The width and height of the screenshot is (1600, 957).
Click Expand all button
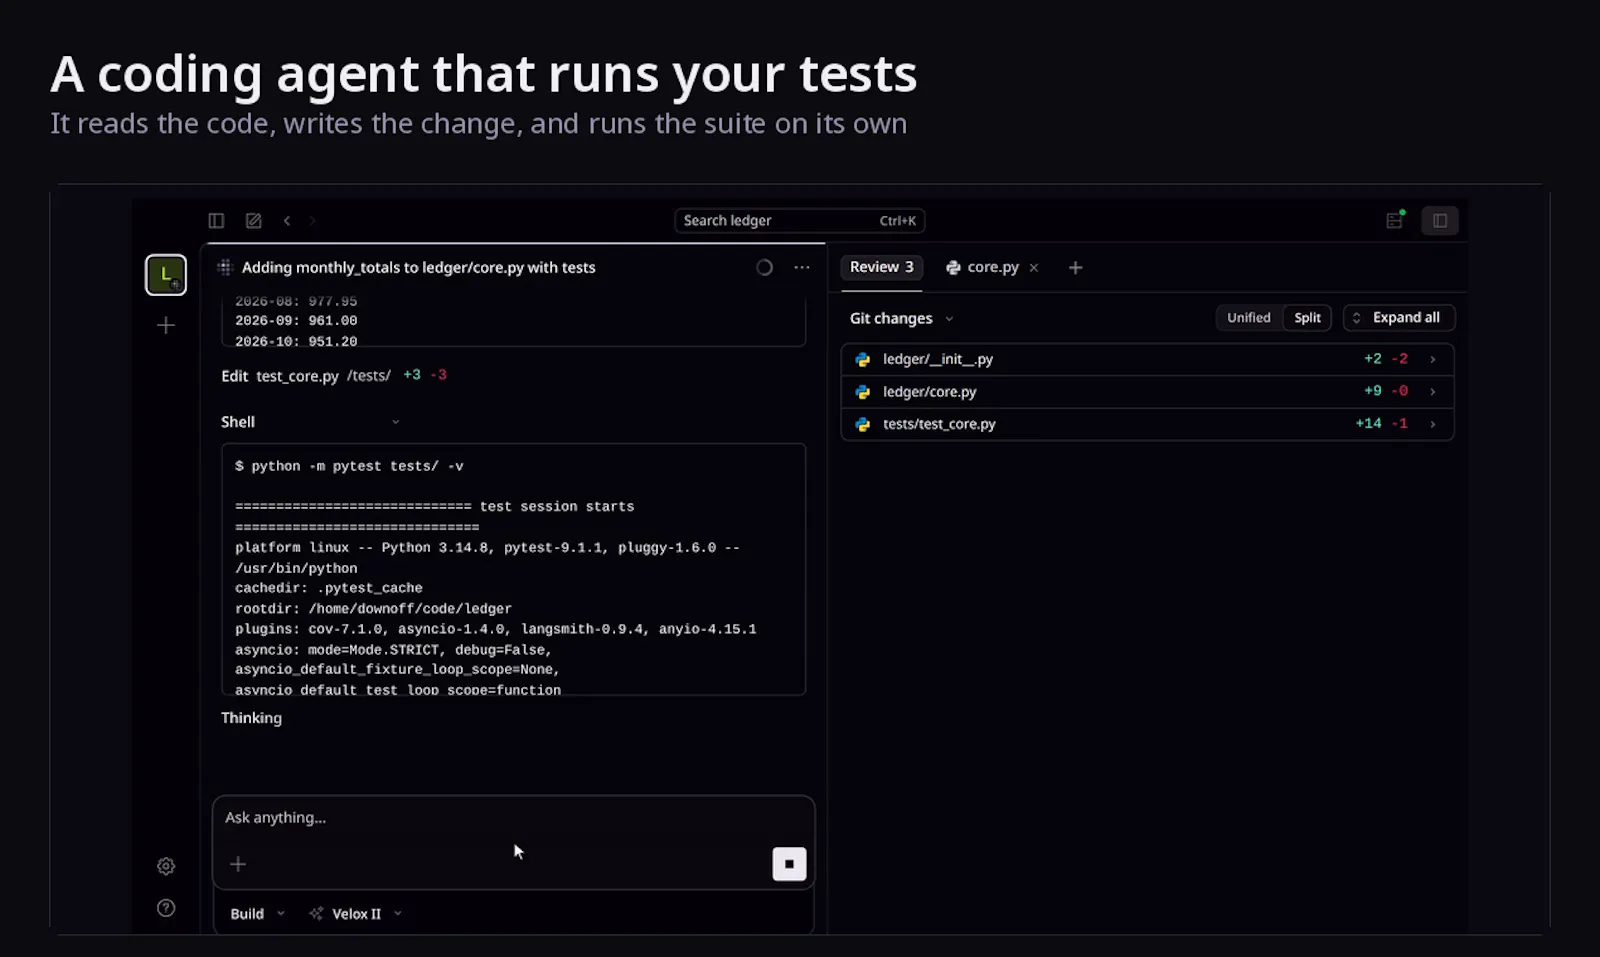tap(1399, 317)
